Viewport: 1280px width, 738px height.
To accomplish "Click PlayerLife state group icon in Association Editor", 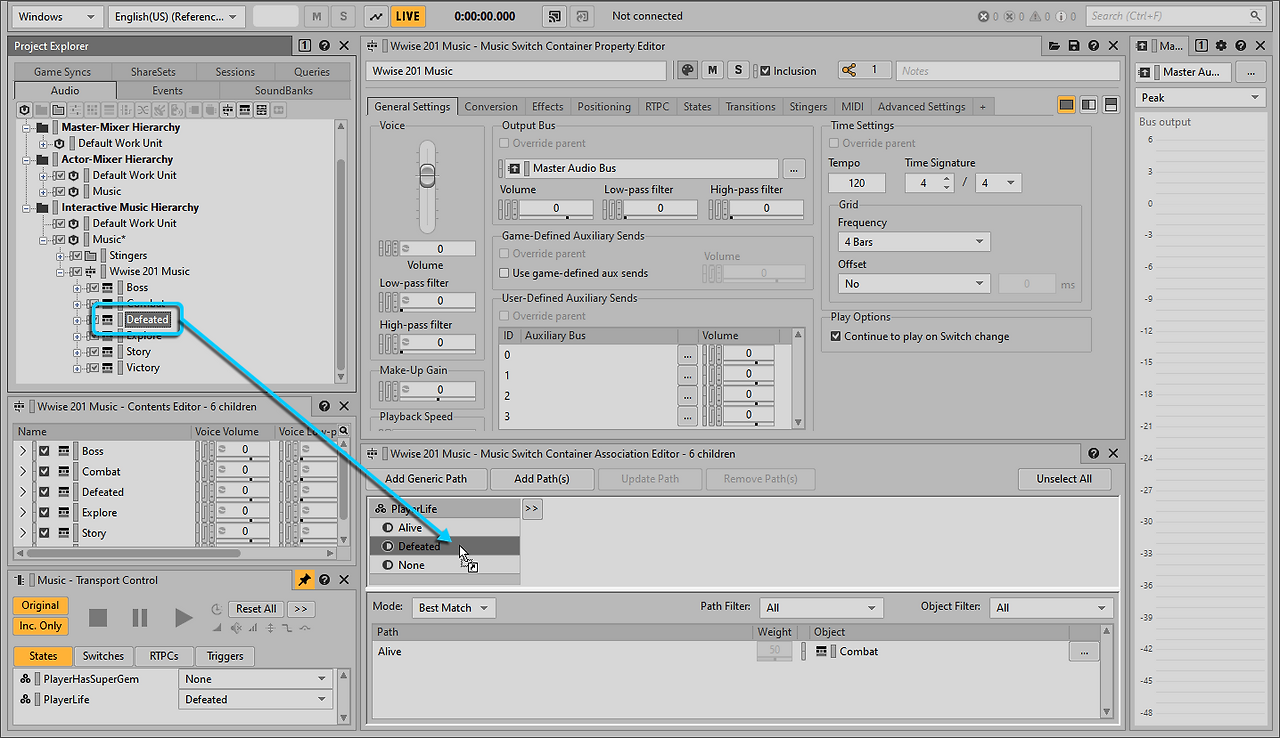I will click(381, 509).
